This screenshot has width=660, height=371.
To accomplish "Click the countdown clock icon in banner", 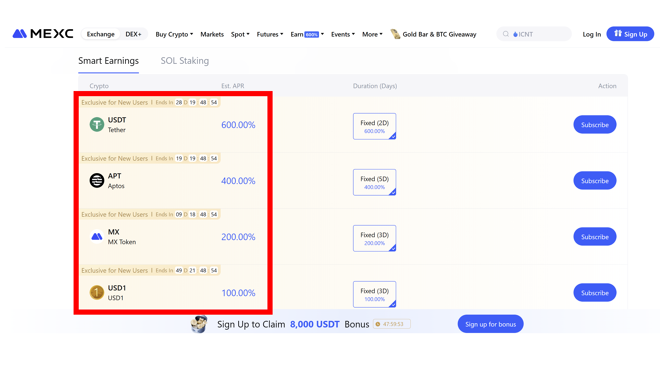I will tap(378, 324).
